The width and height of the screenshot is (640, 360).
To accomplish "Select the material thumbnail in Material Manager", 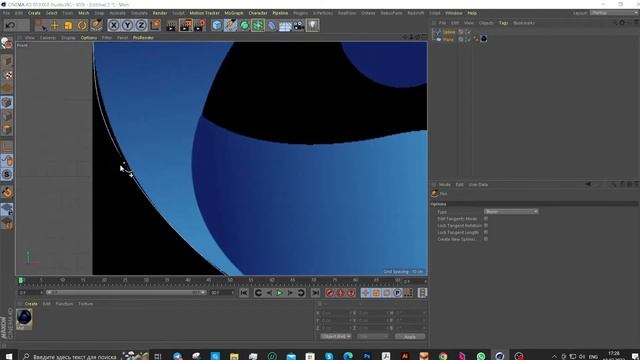I will tap(24, 319).
